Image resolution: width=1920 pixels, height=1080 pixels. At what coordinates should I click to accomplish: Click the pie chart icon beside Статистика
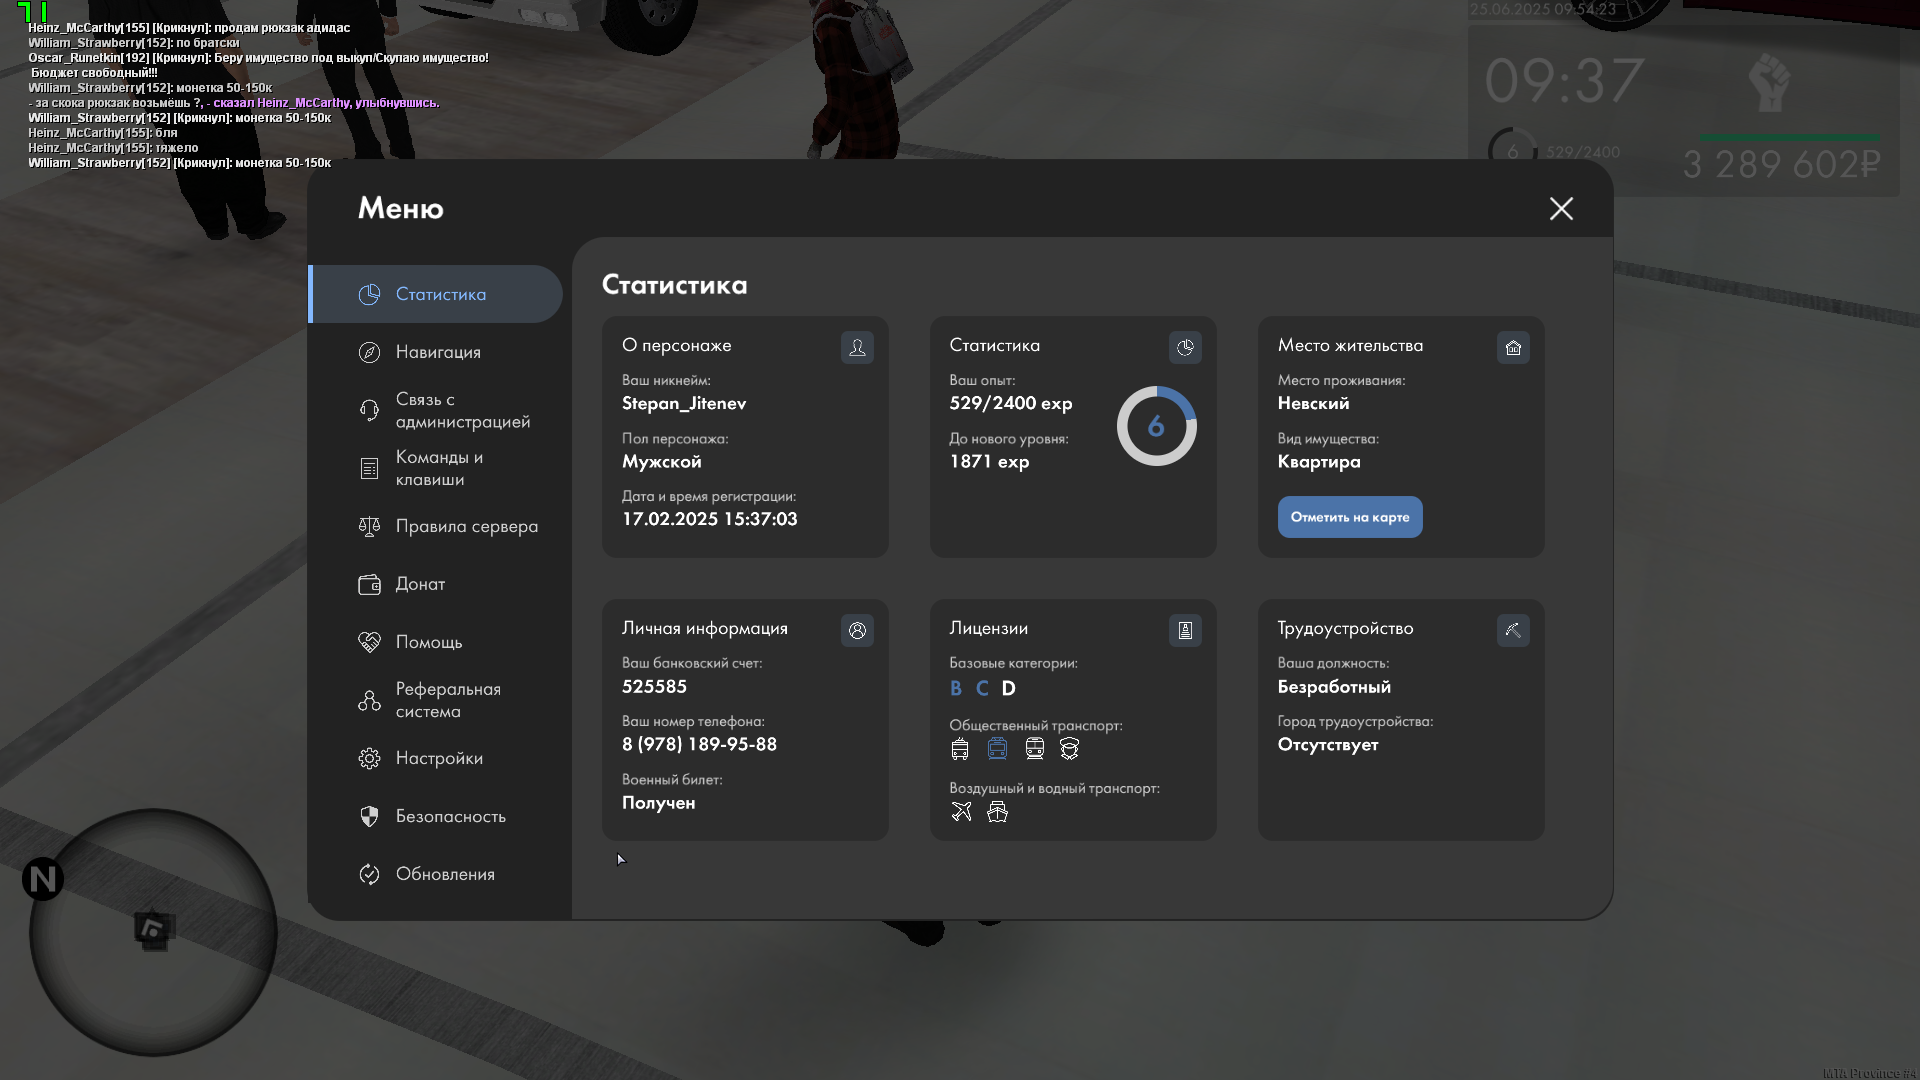[369, 294]
